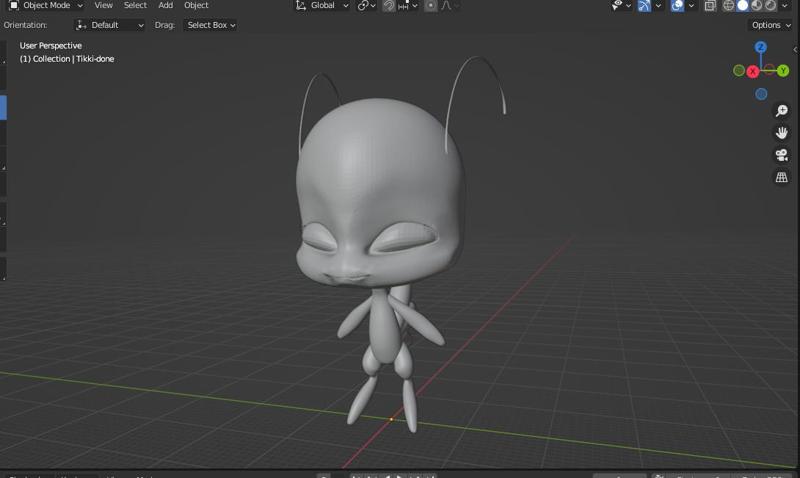Switch to wireframe viewport shading
The width and height of the screenshot is (800, 478).
(729, 5)
